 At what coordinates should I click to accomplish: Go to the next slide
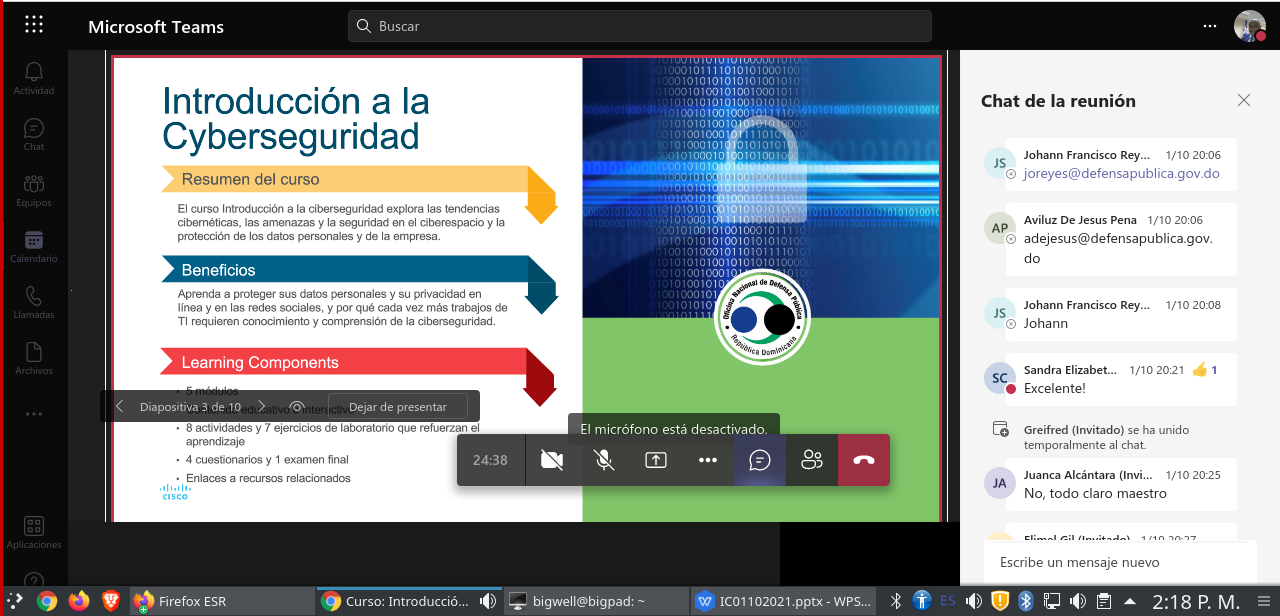point(261,407)
